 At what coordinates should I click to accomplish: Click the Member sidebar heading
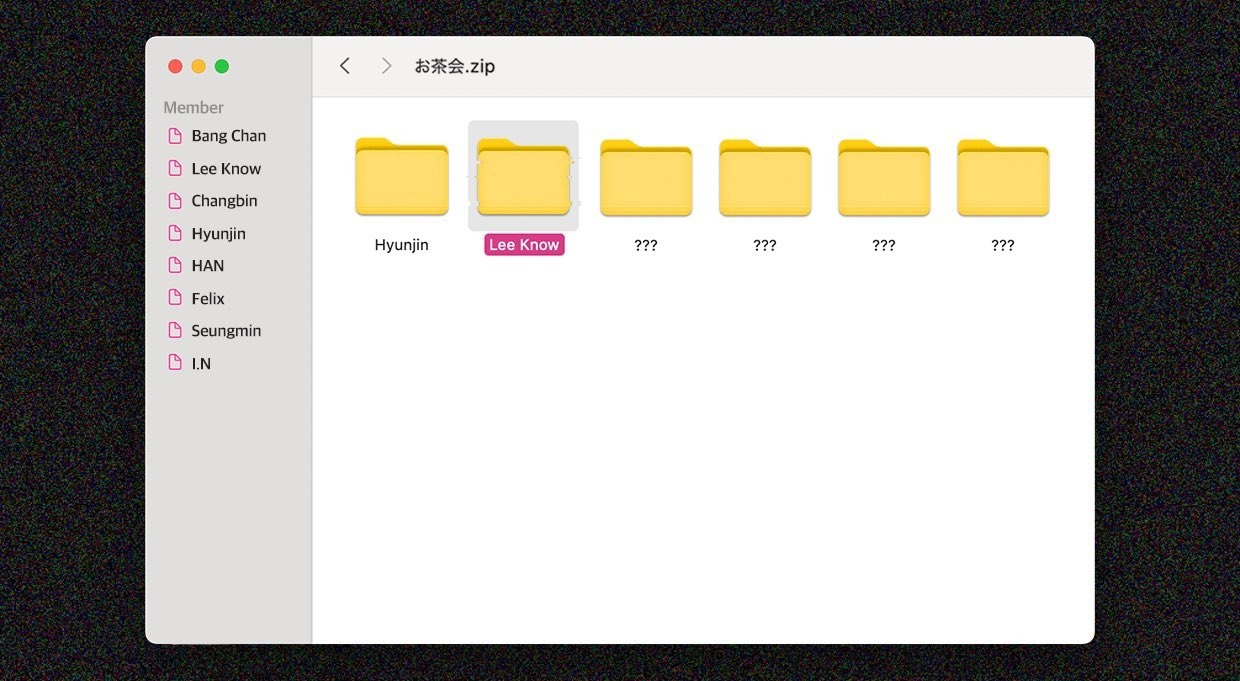(x=193, y=107)
